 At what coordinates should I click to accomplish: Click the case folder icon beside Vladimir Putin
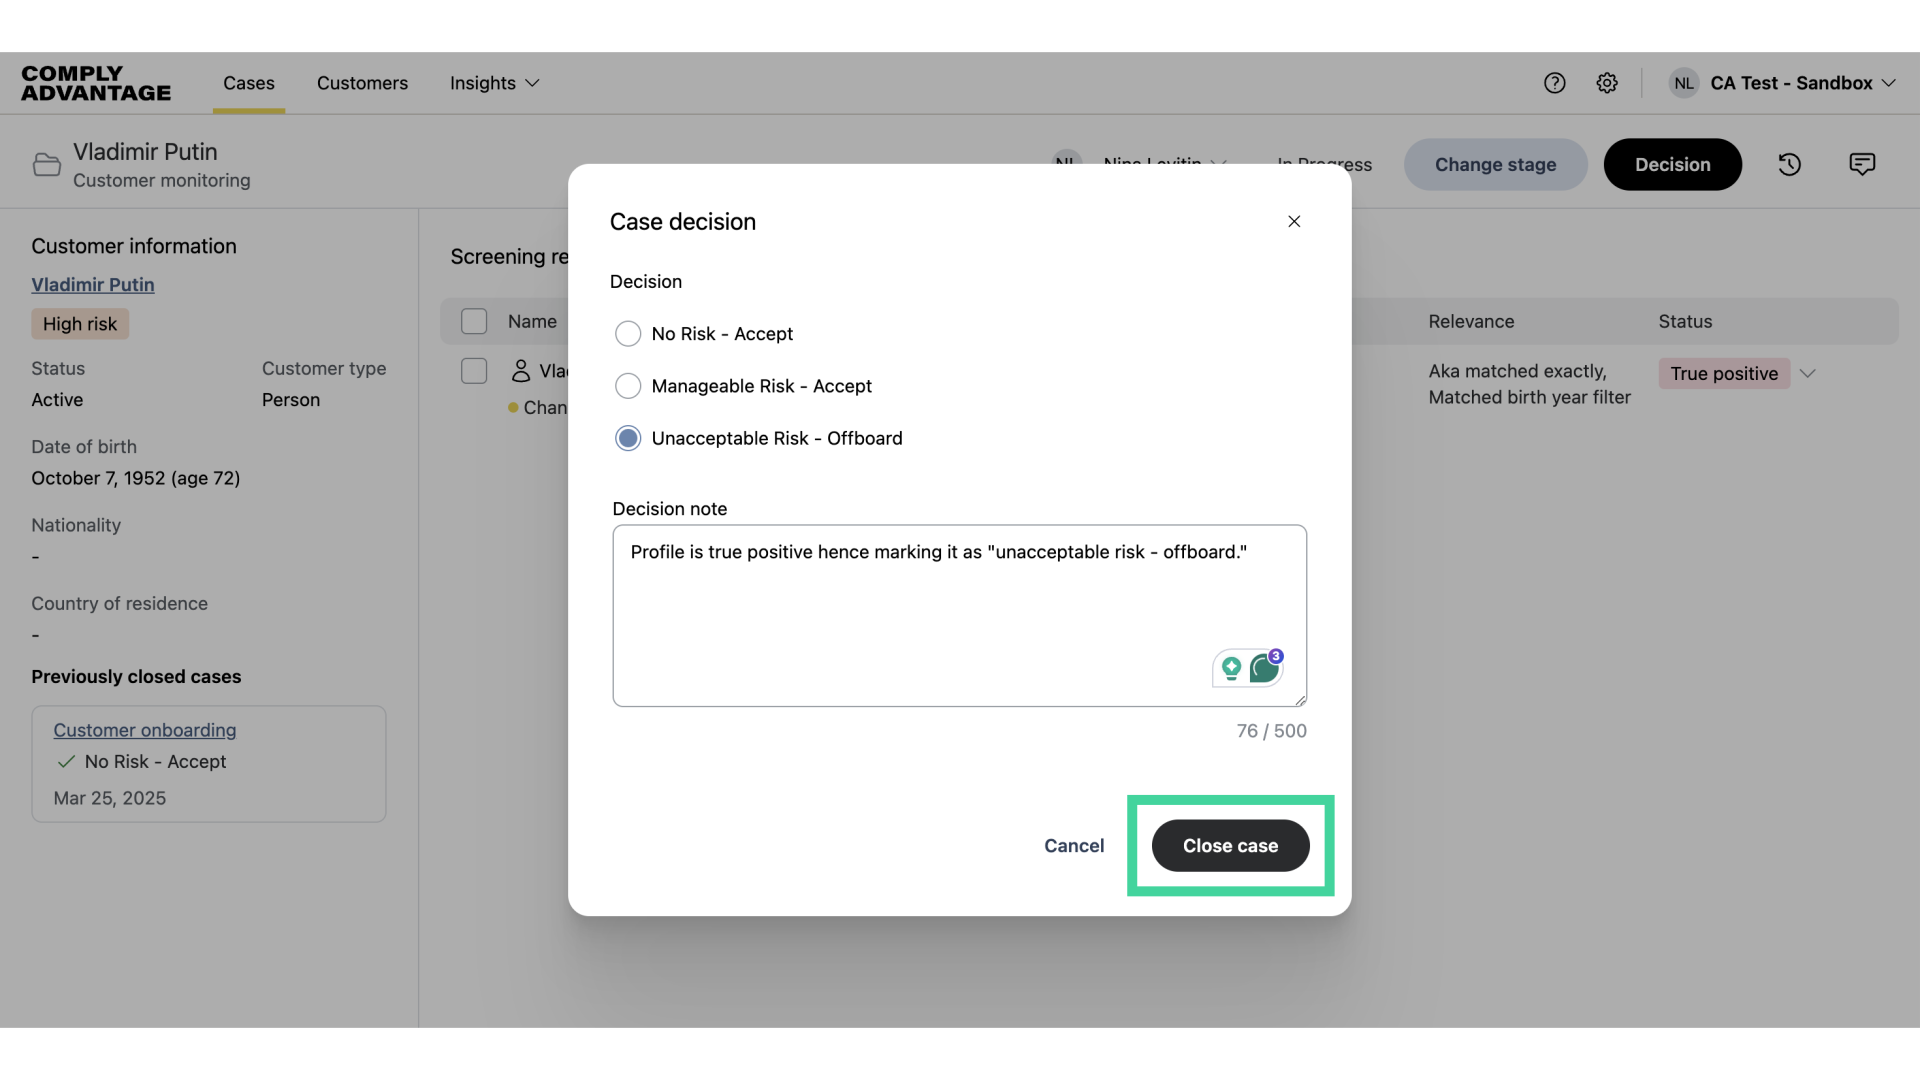(x=47, y=165)
